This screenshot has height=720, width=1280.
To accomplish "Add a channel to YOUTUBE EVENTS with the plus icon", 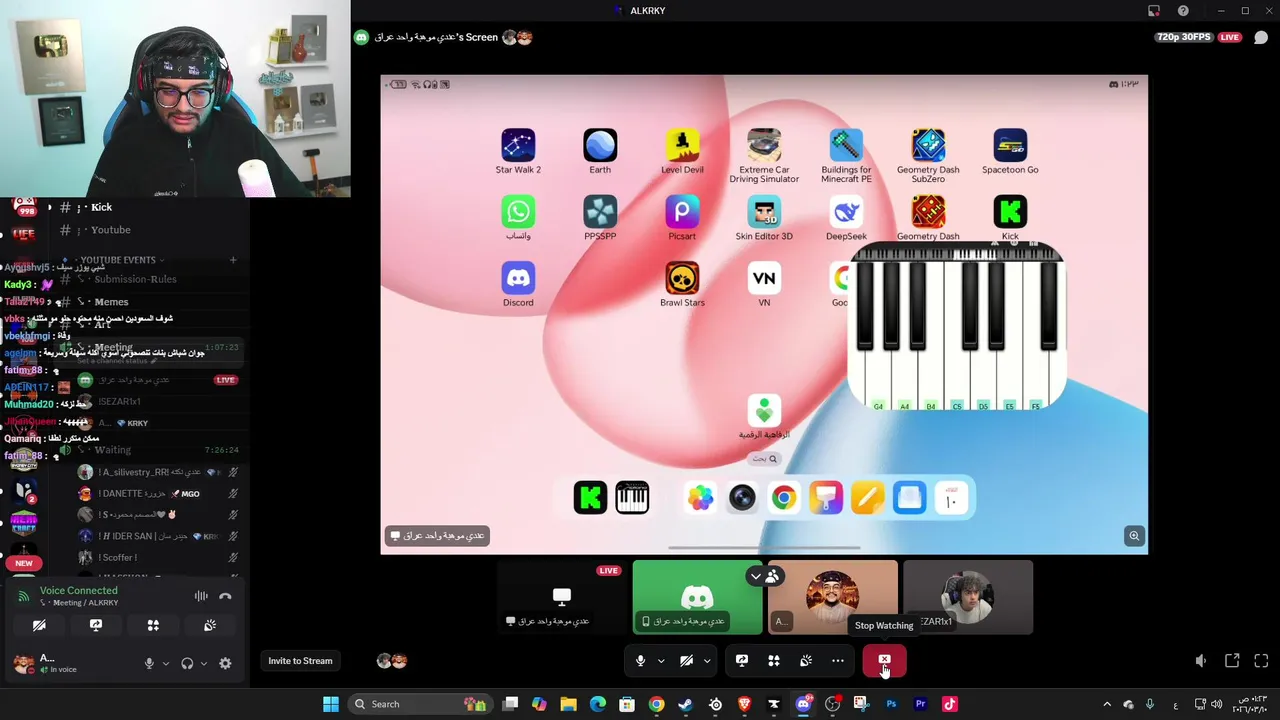I will click(x=233, y=260).
